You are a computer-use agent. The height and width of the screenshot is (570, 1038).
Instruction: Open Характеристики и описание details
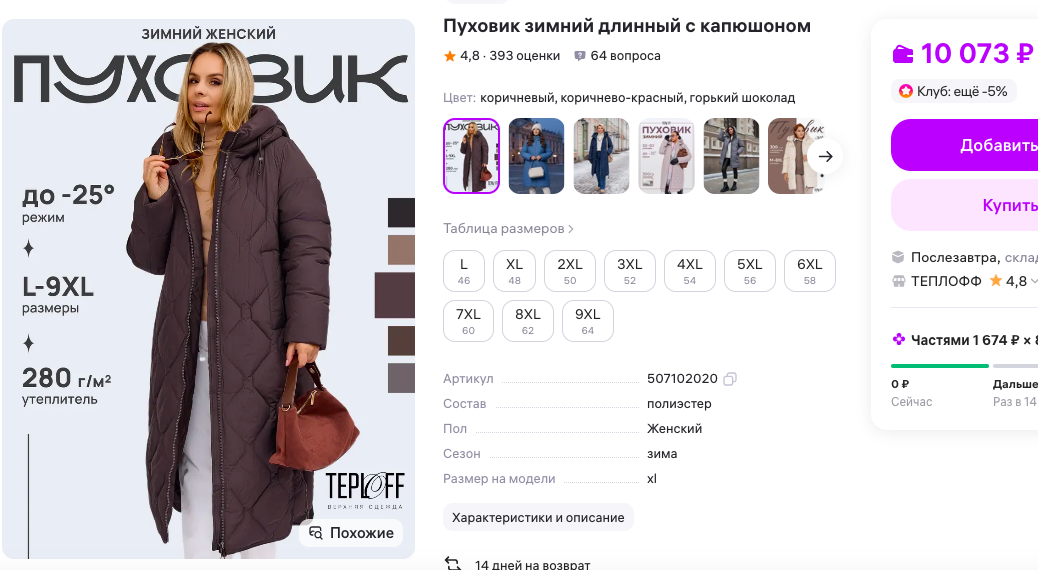point(538,518)
